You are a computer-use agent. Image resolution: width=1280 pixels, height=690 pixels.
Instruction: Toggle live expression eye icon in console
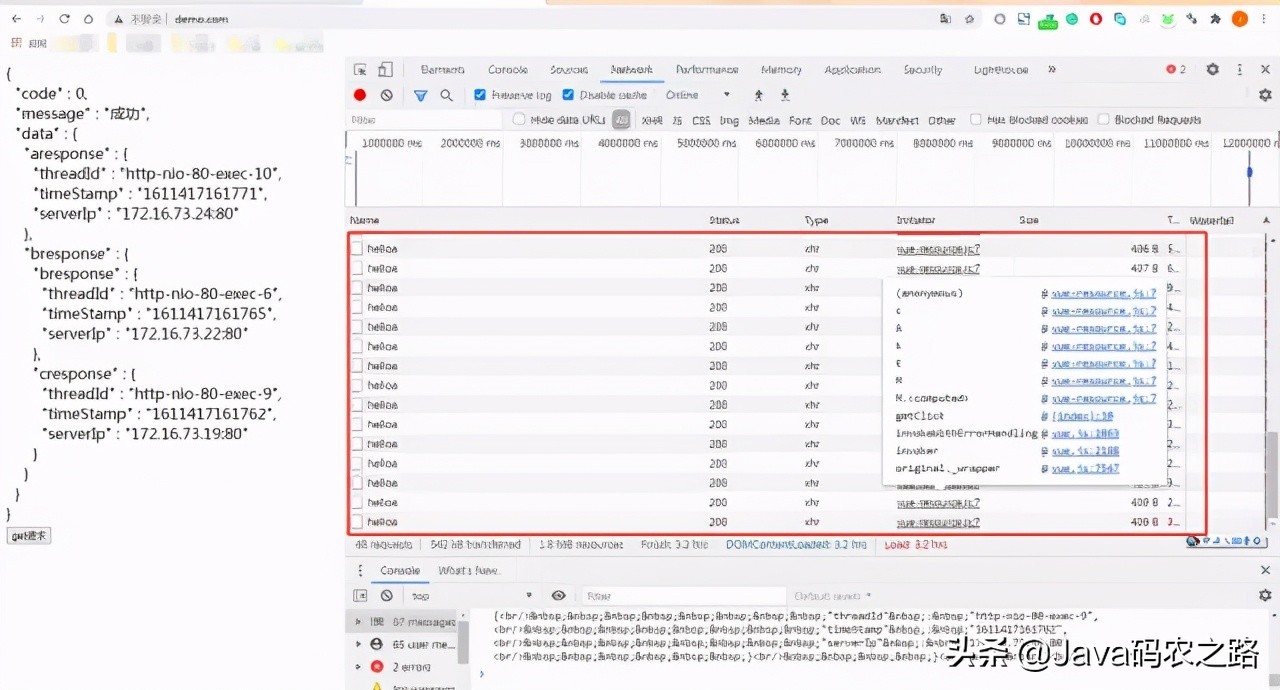click(559, 595)
